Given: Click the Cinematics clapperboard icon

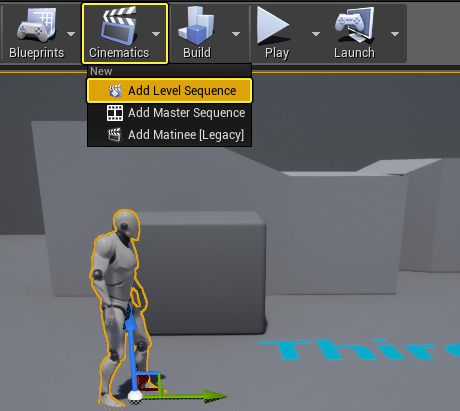Looking at the screenshot, I should point(119,26).
